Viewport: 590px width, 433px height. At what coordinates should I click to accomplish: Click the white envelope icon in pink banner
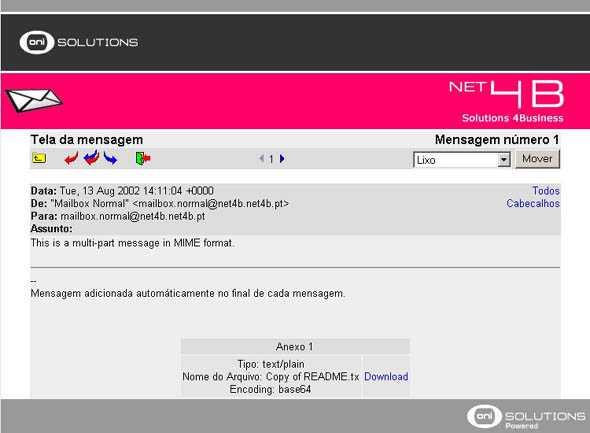(33, 100)
